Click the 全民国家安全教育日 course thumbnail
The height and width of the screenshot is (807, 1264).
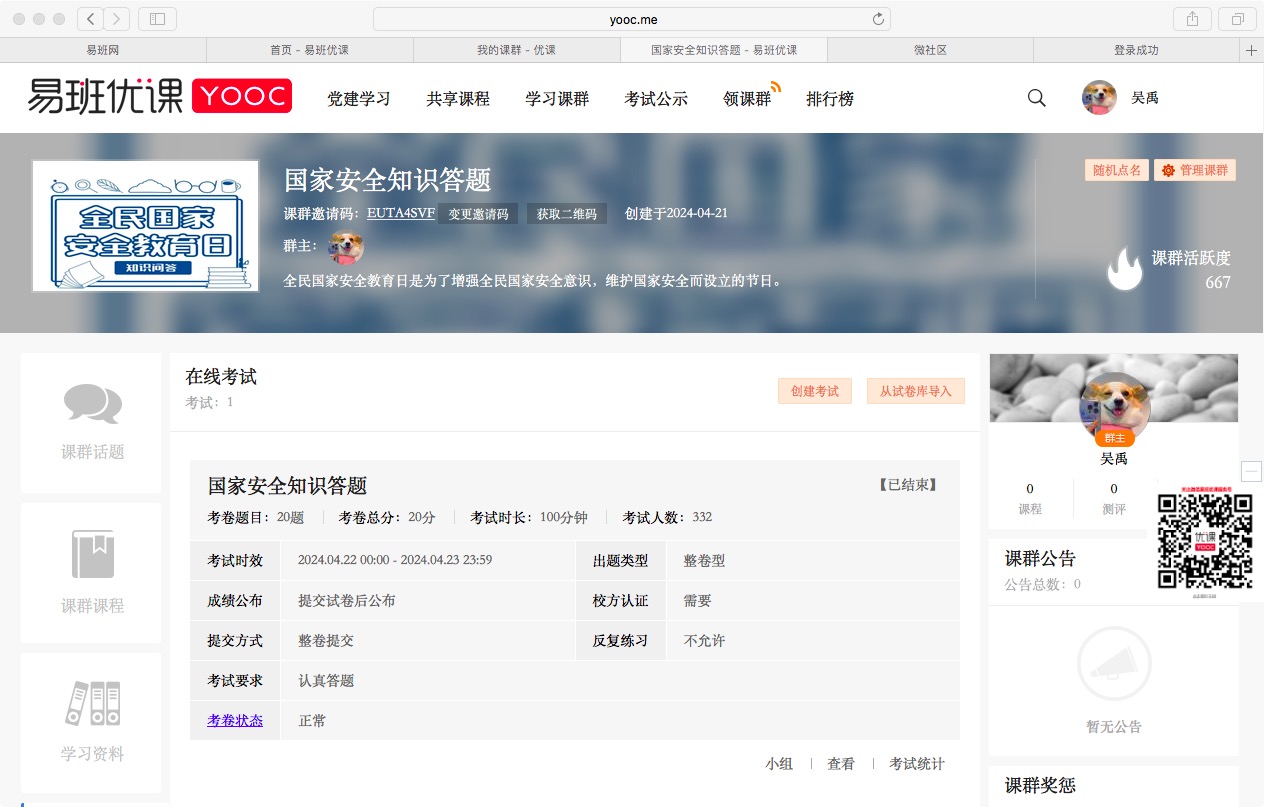tap(146, 226)
